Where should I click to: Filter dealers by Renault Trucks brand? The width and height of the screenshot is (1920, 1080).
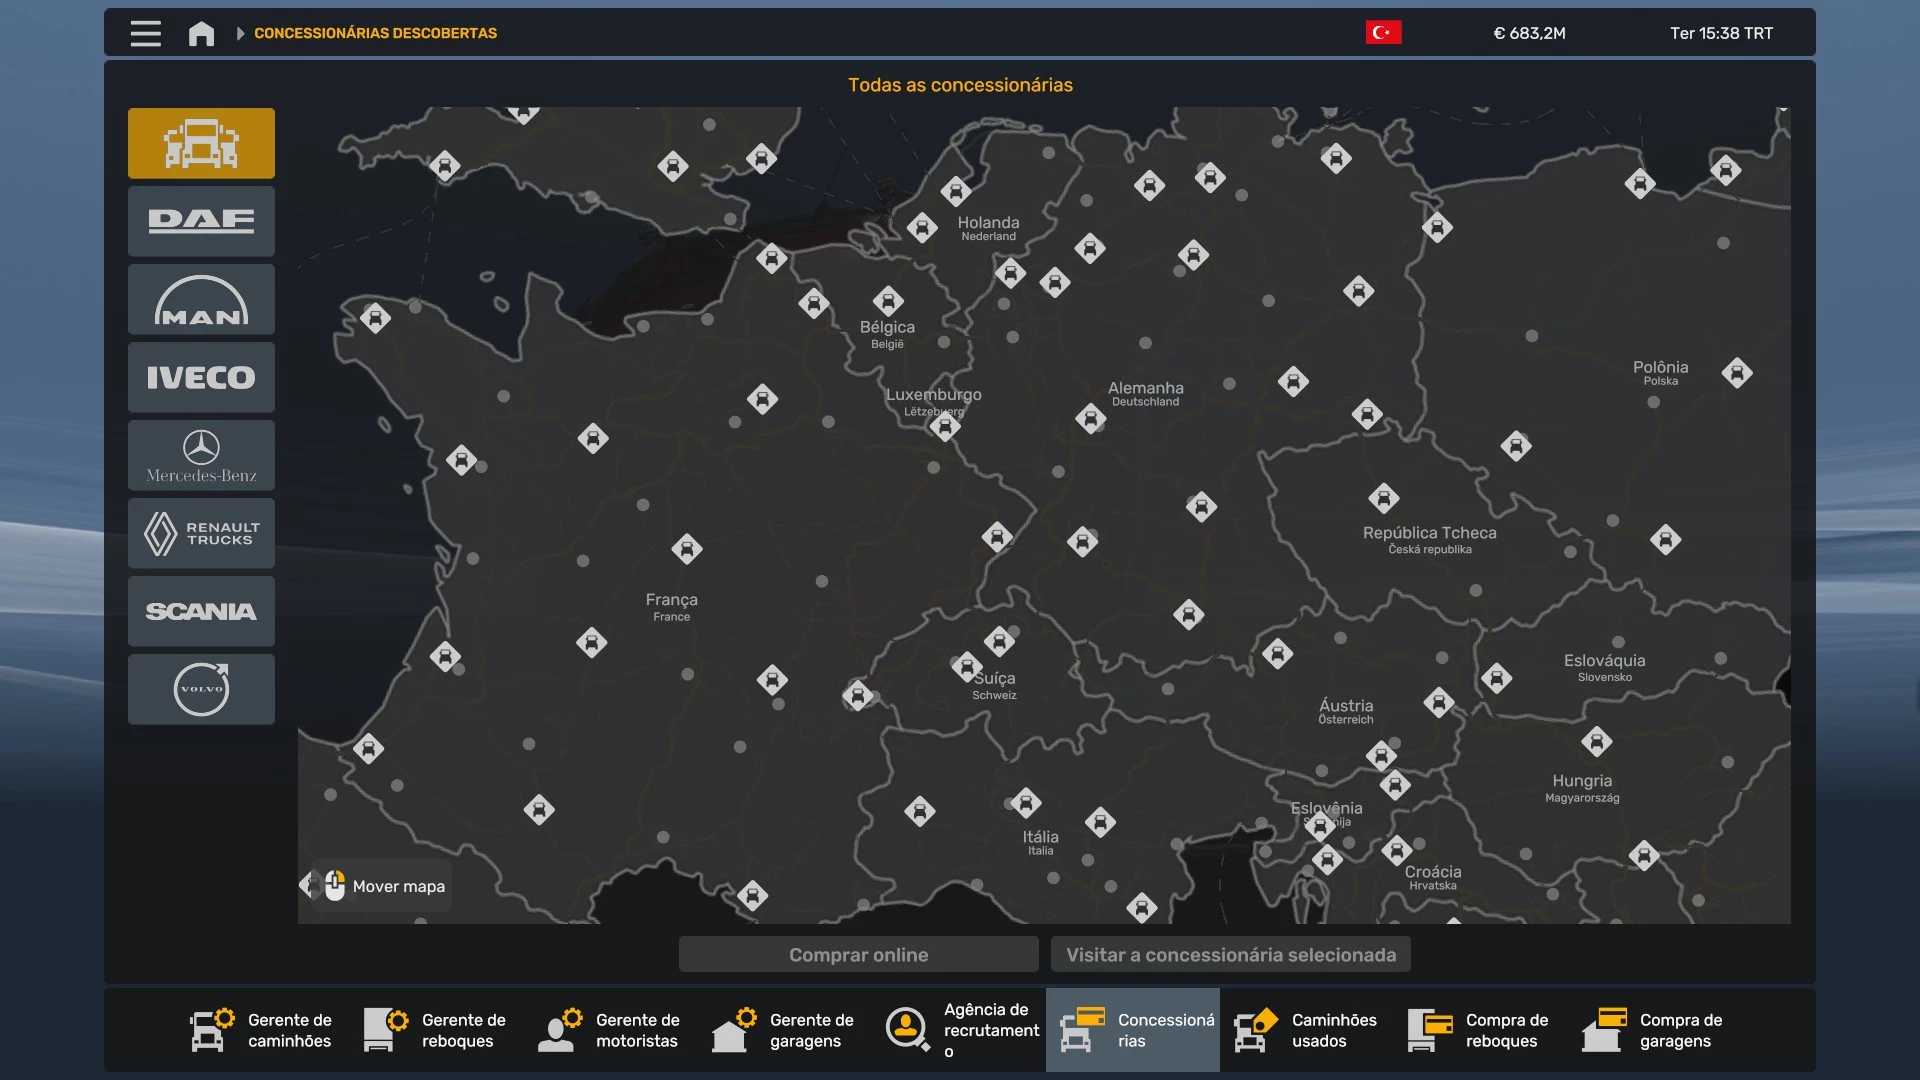tap(201, 533)
